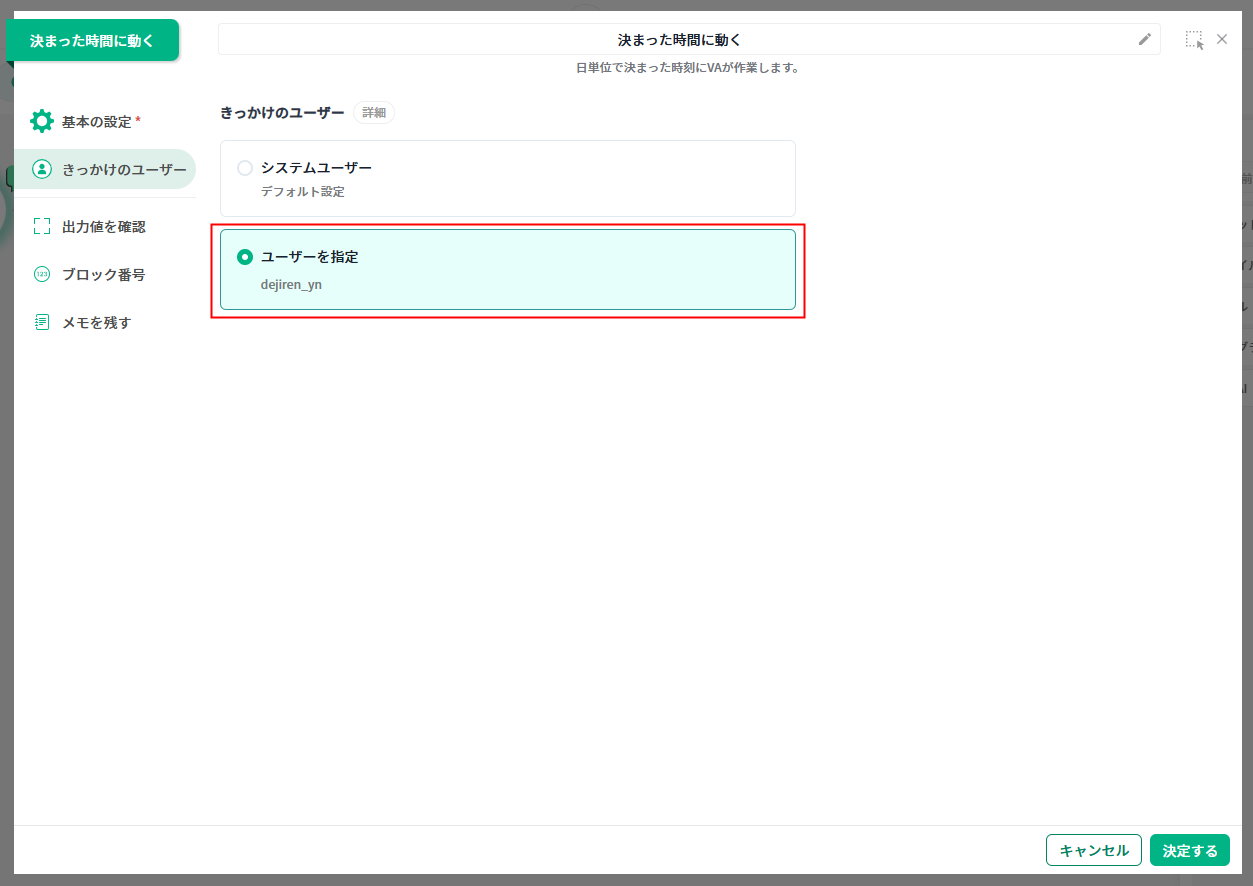
Task: Click the bracket icon for 出力値を確認
Action: click(x=42, y=226)
